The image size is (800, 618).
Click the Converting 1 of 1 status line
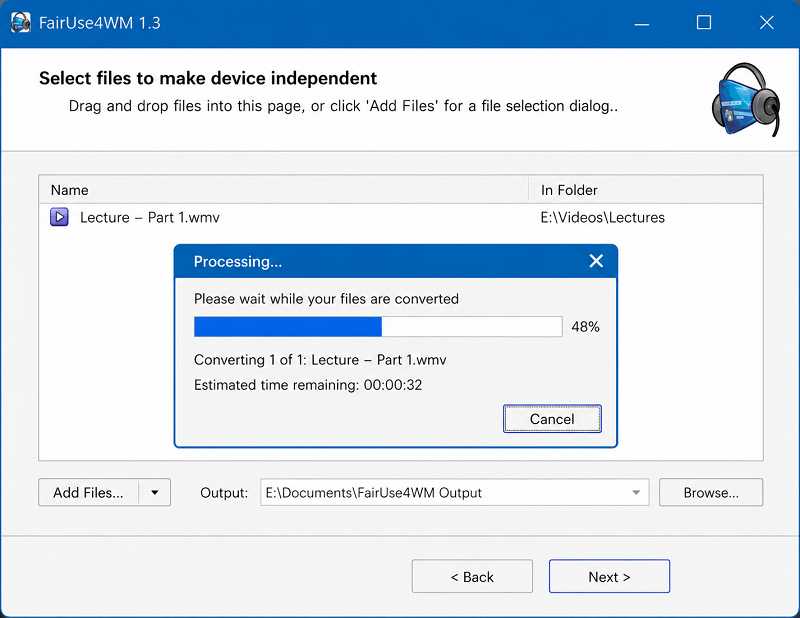coord(320,360)
